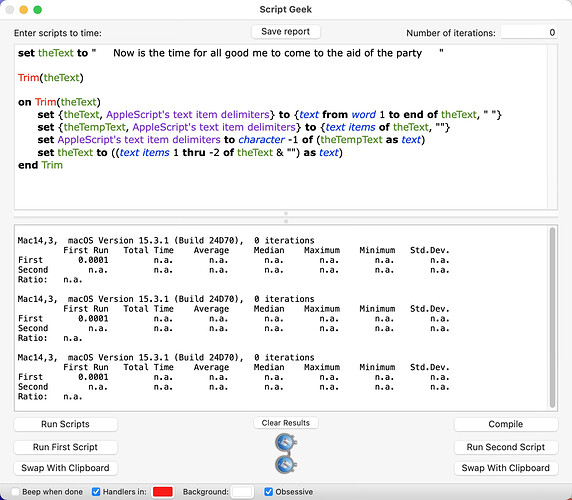Click the 'set theText to' first script line
This screenshot has height=500, width=572.
coord(231,53)
